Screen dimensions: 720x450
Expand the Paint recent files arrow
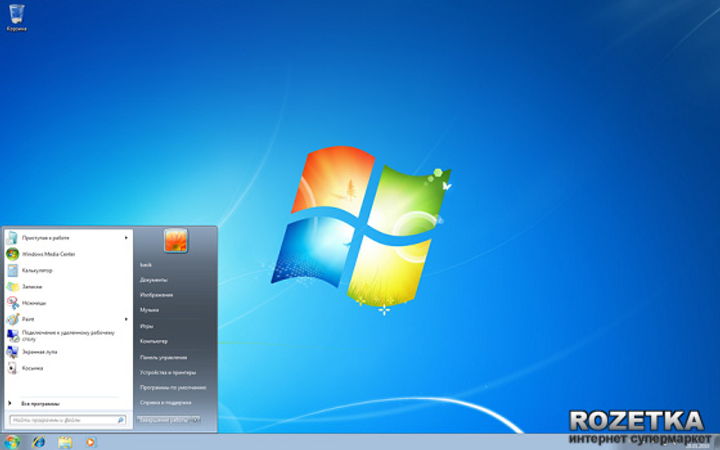click(x=126, y=319)
